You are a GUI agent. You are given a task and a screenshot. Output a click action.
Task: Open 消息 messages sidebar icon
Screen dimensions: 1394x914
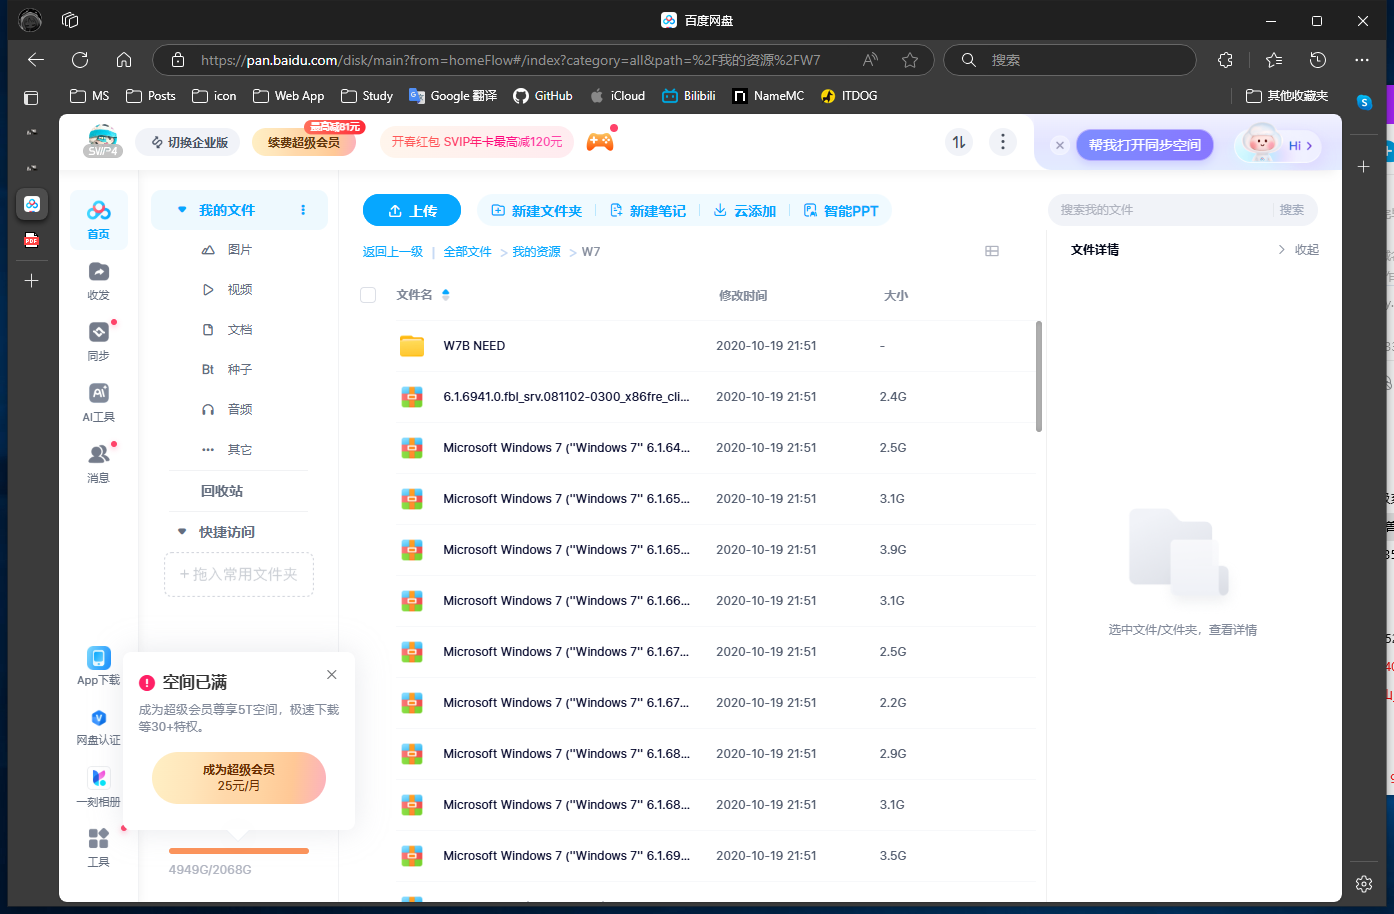[98, 462]
